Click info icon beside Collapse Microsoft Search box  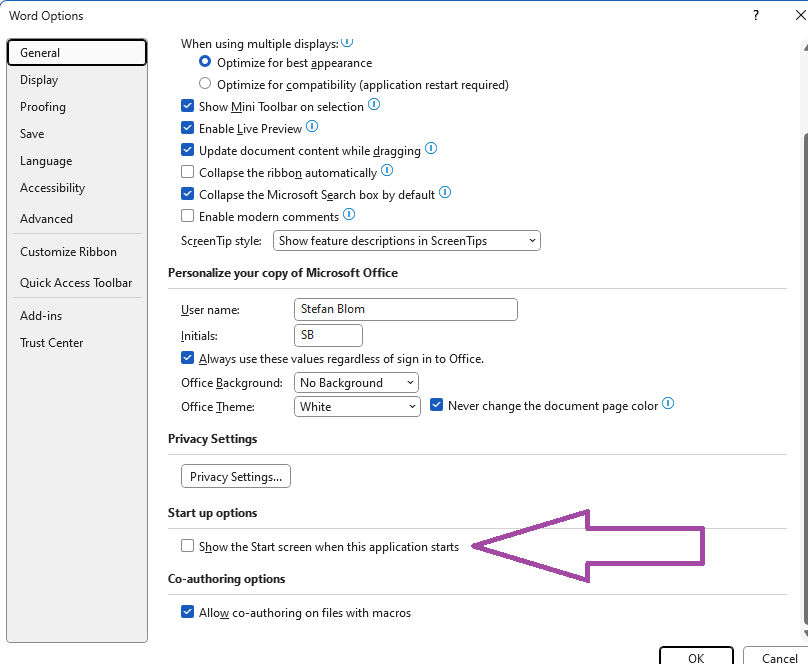tap(445, 193)
